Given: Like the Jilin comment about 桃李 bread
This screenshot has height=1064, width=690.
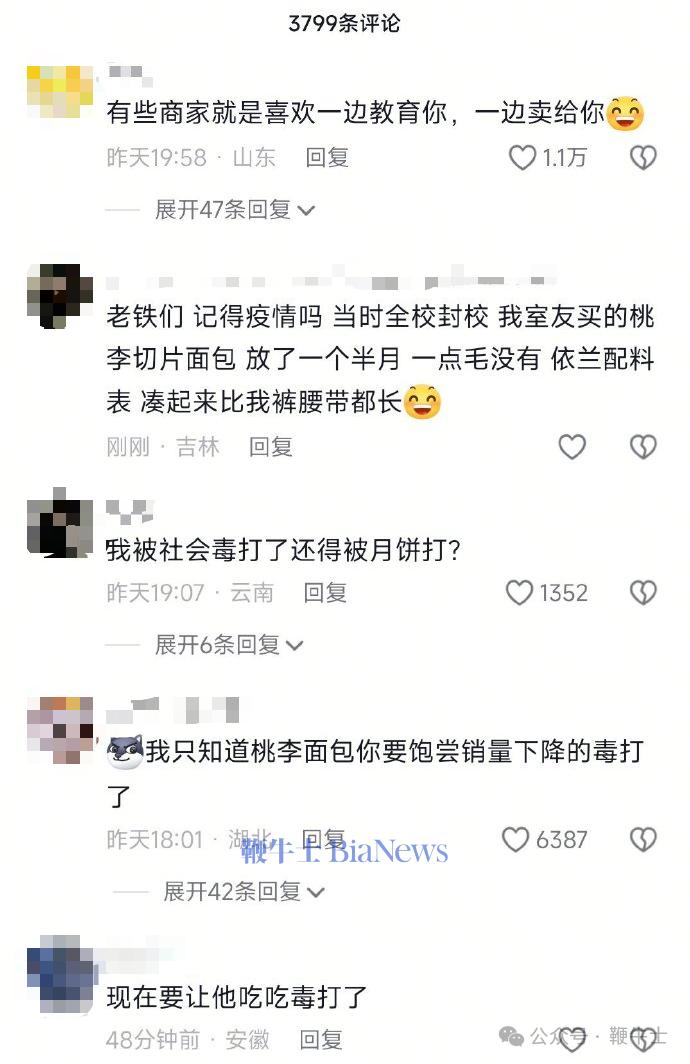Looking at the screenshot, I should [571, 446].
